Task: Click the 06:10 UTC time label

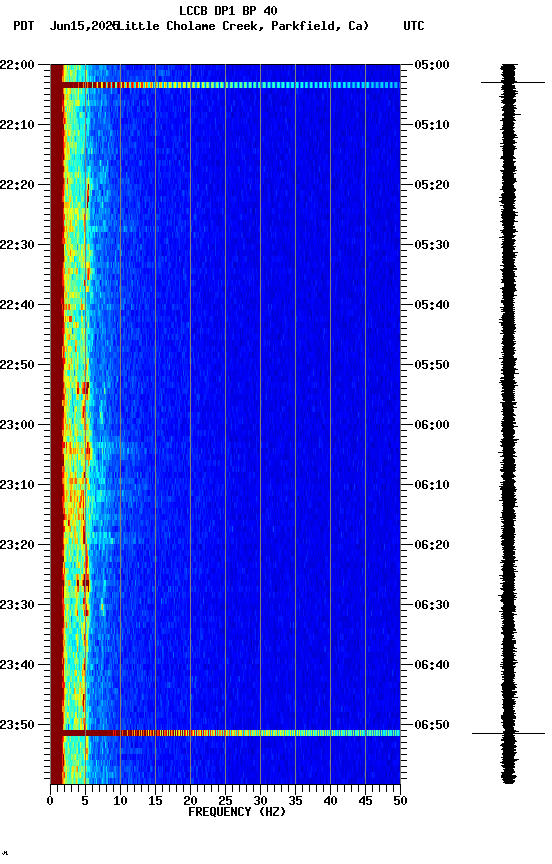Action: 432,485
